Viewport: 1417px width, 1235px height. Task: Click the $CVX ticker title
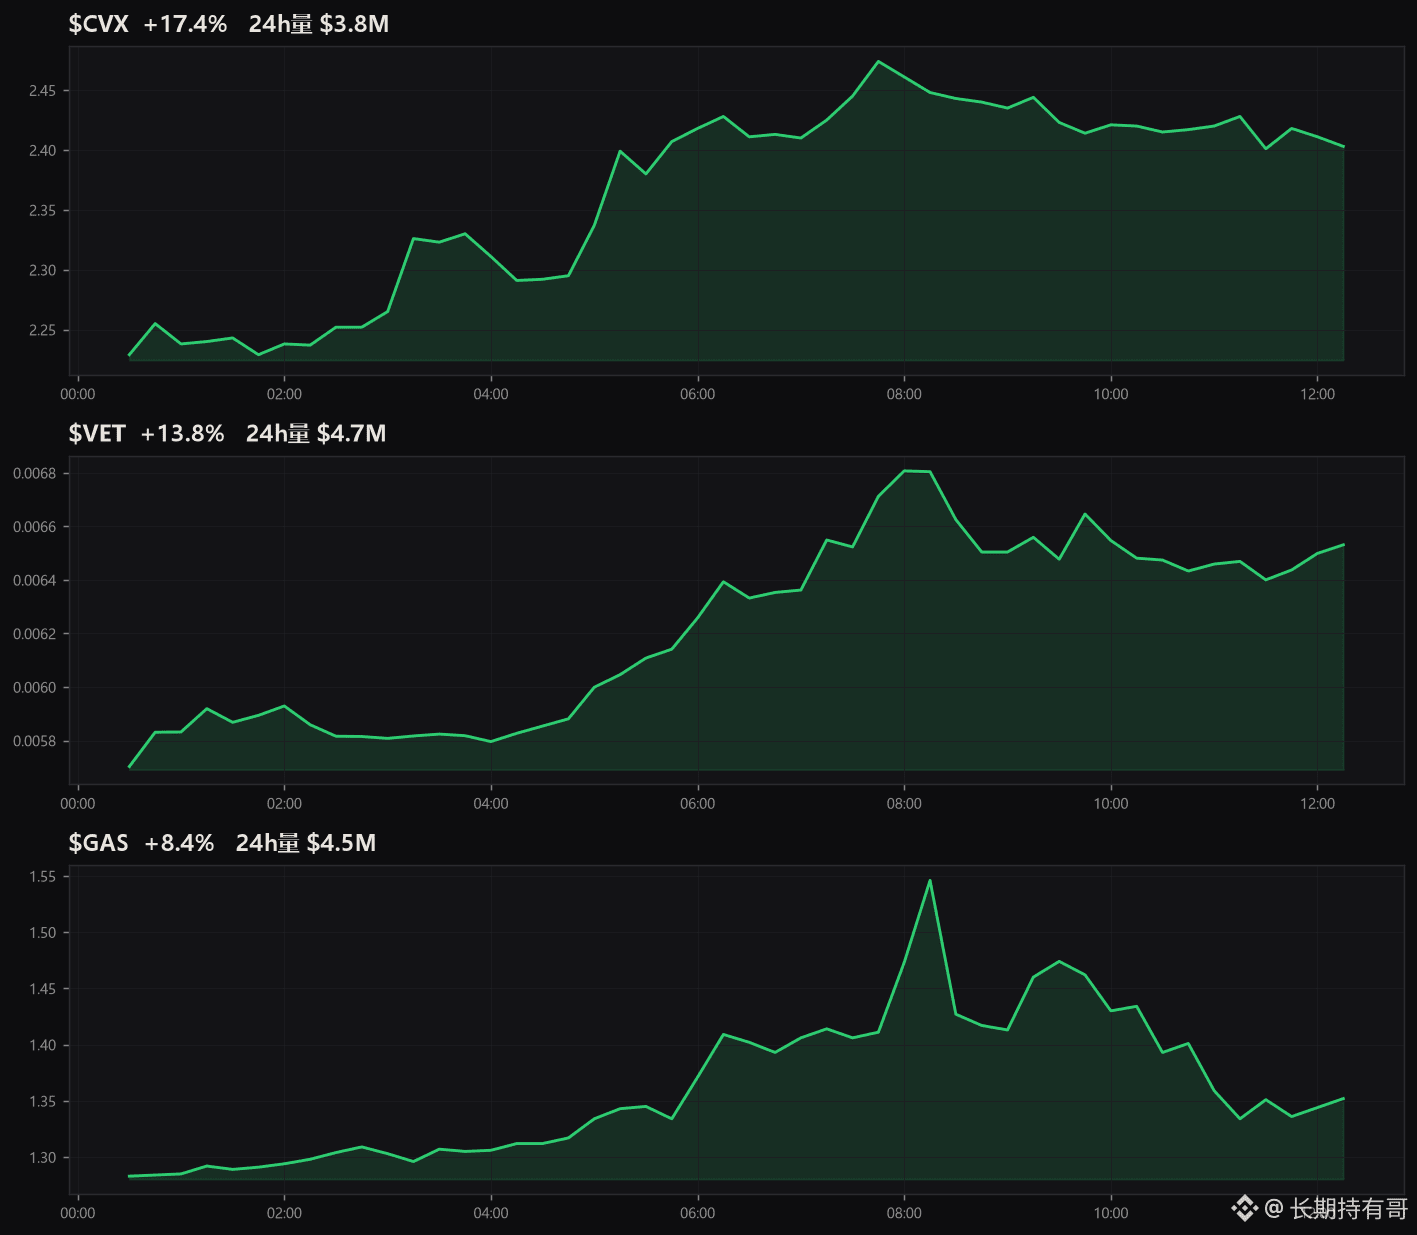pos(99,24)
